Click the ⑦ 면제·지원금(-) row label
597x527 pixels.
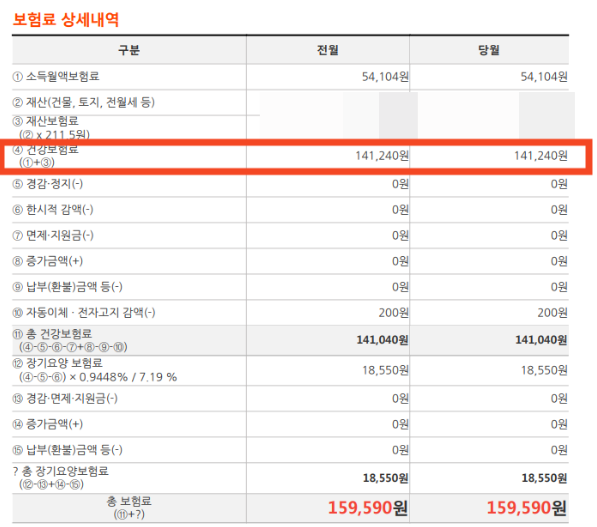pos(53,235)
